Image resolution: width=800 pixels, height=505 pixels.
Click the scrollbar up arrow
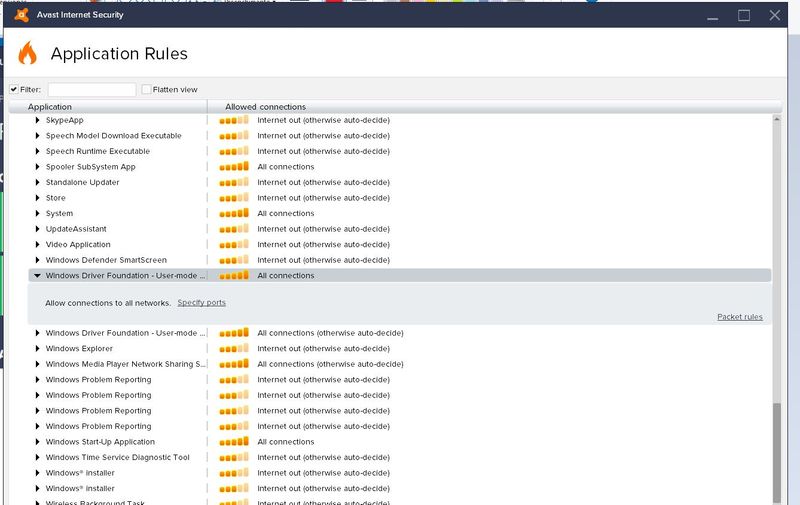point(777,119)
